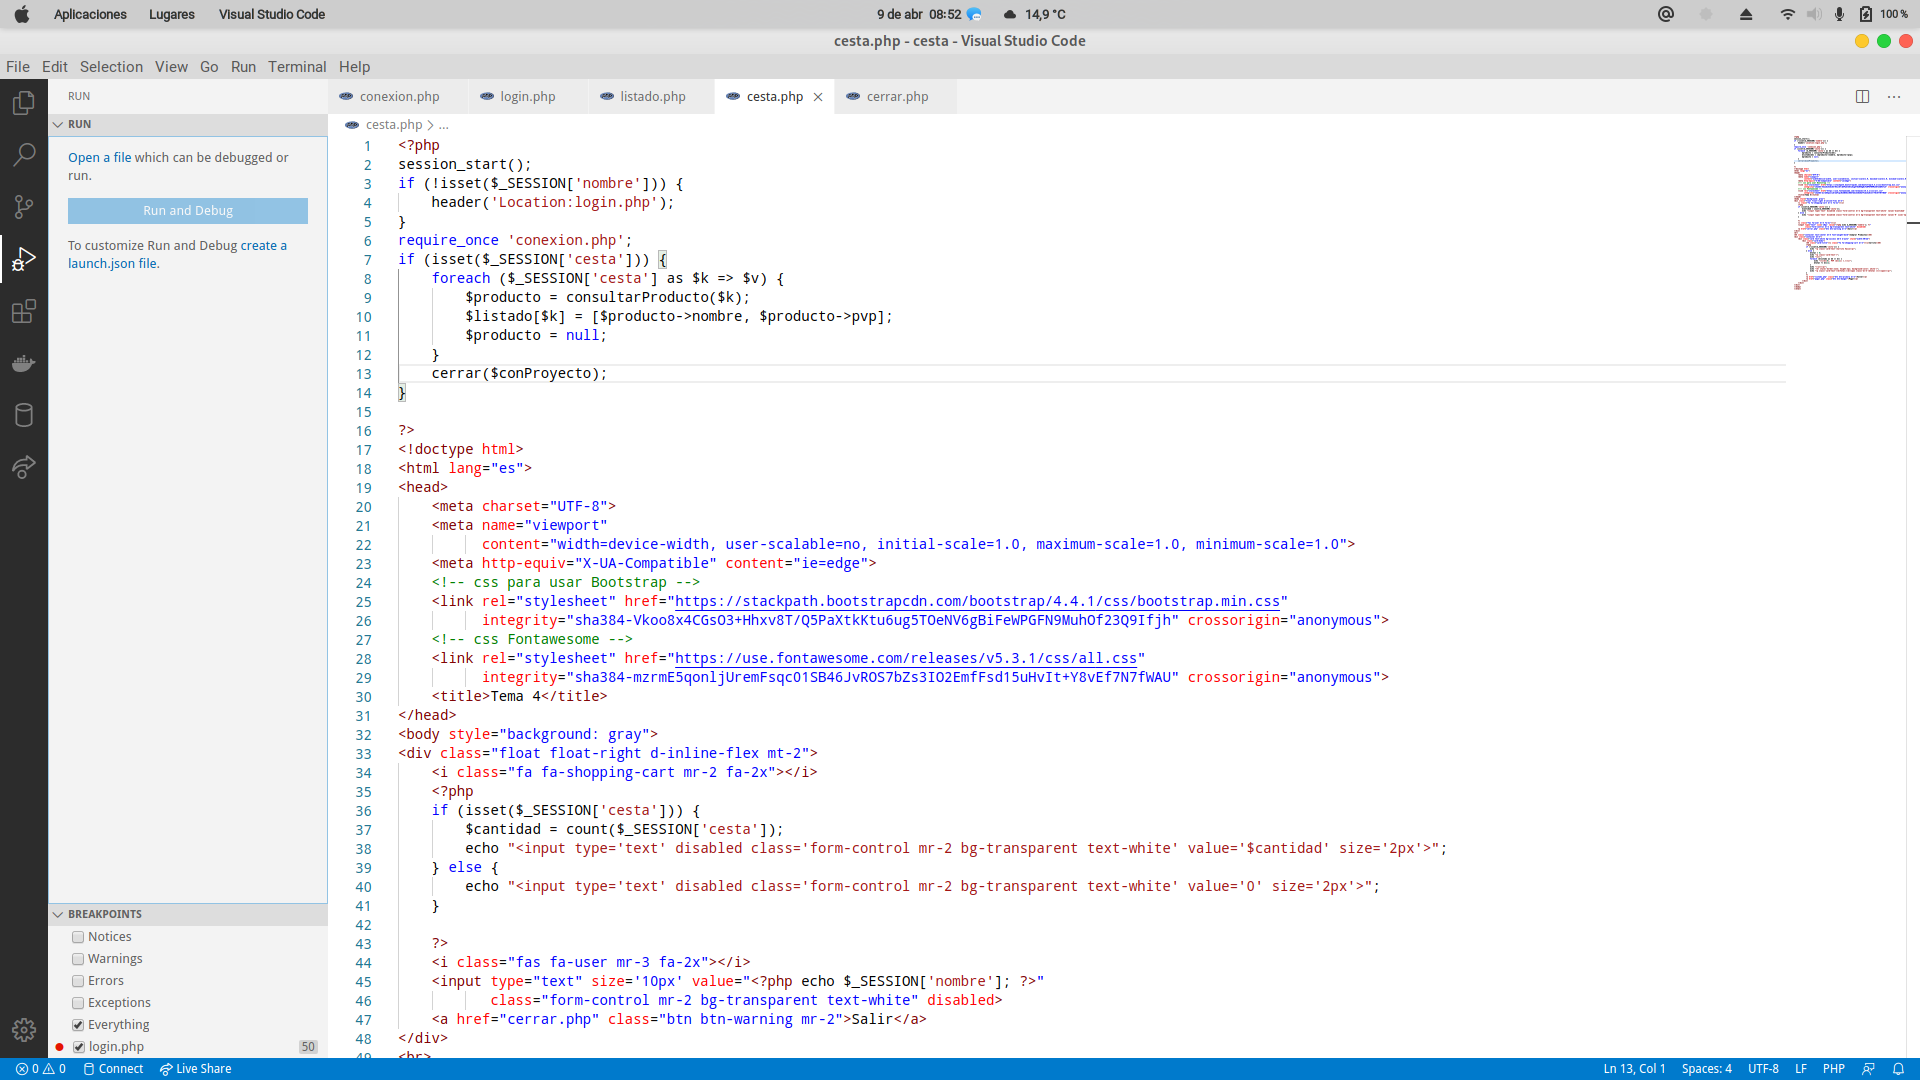Viewport: 1920px width, 1080px height.
Task: Click the battery indicator in the top bar
Action: coord(1884,14)
